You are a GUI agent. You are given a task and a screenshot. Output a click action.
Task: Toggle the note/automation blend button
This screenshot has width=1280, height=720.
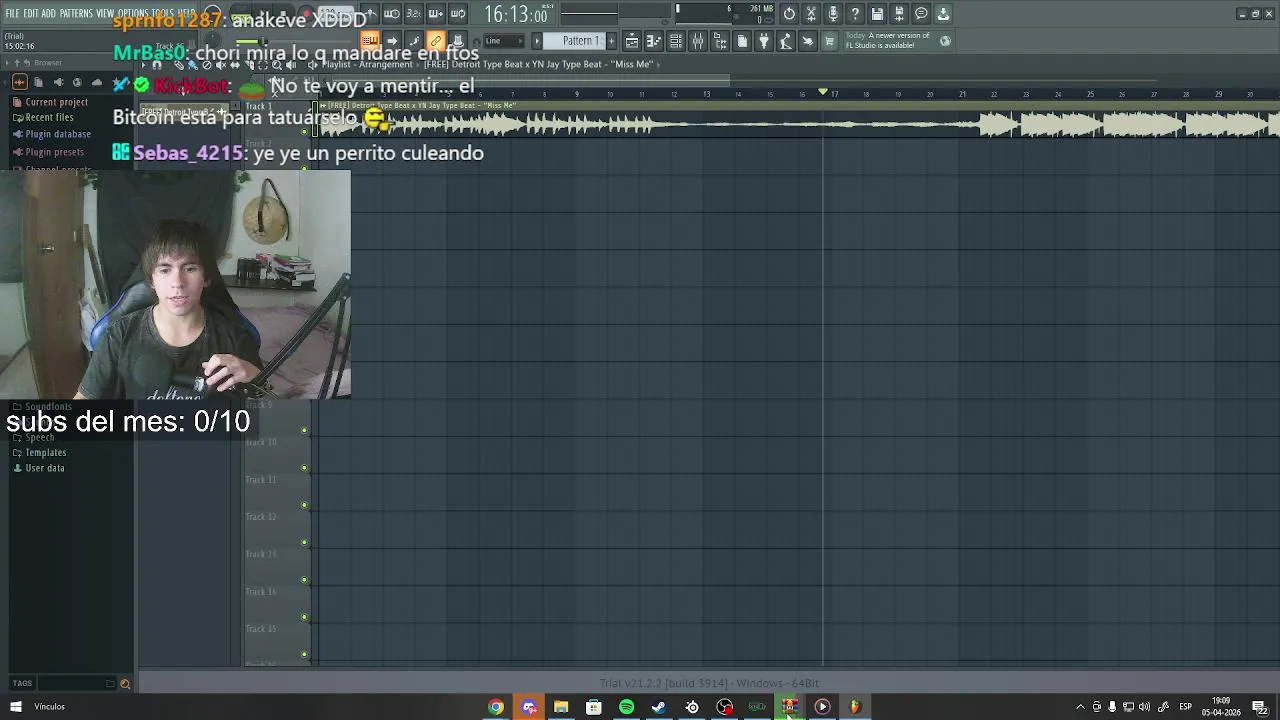click(414, 41)
